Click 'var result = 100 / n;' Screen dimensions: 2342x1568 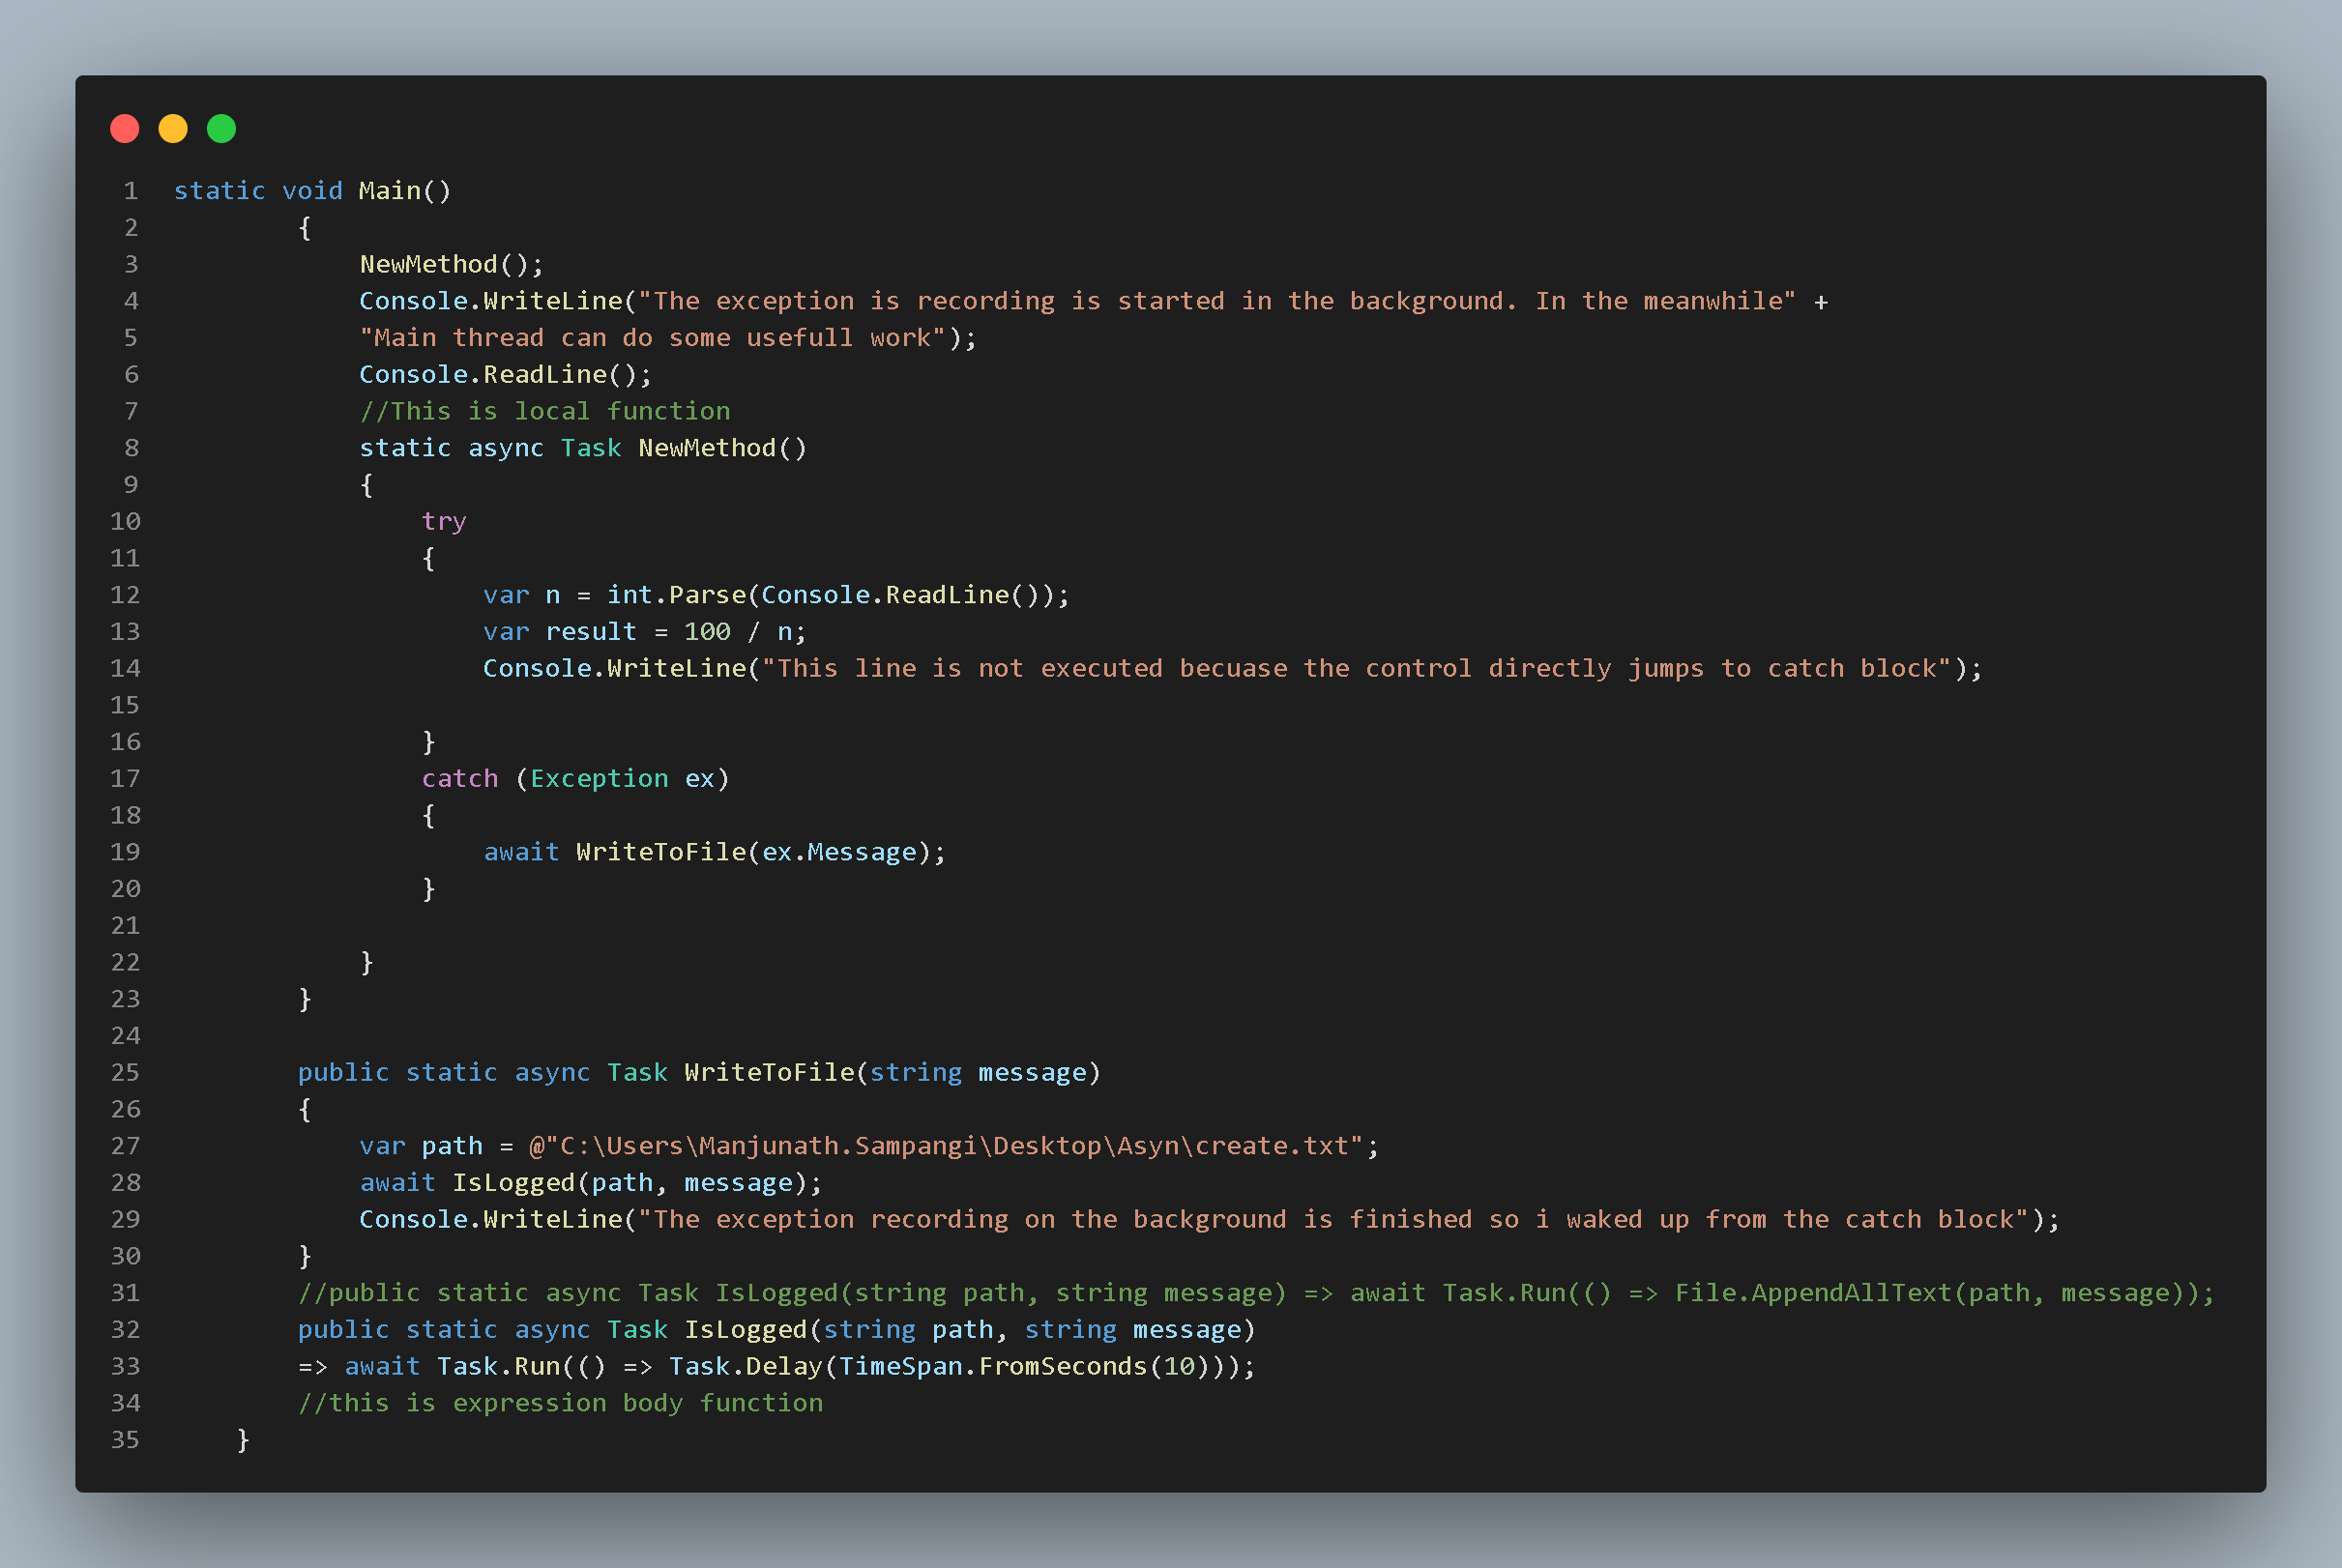[644, 632]
